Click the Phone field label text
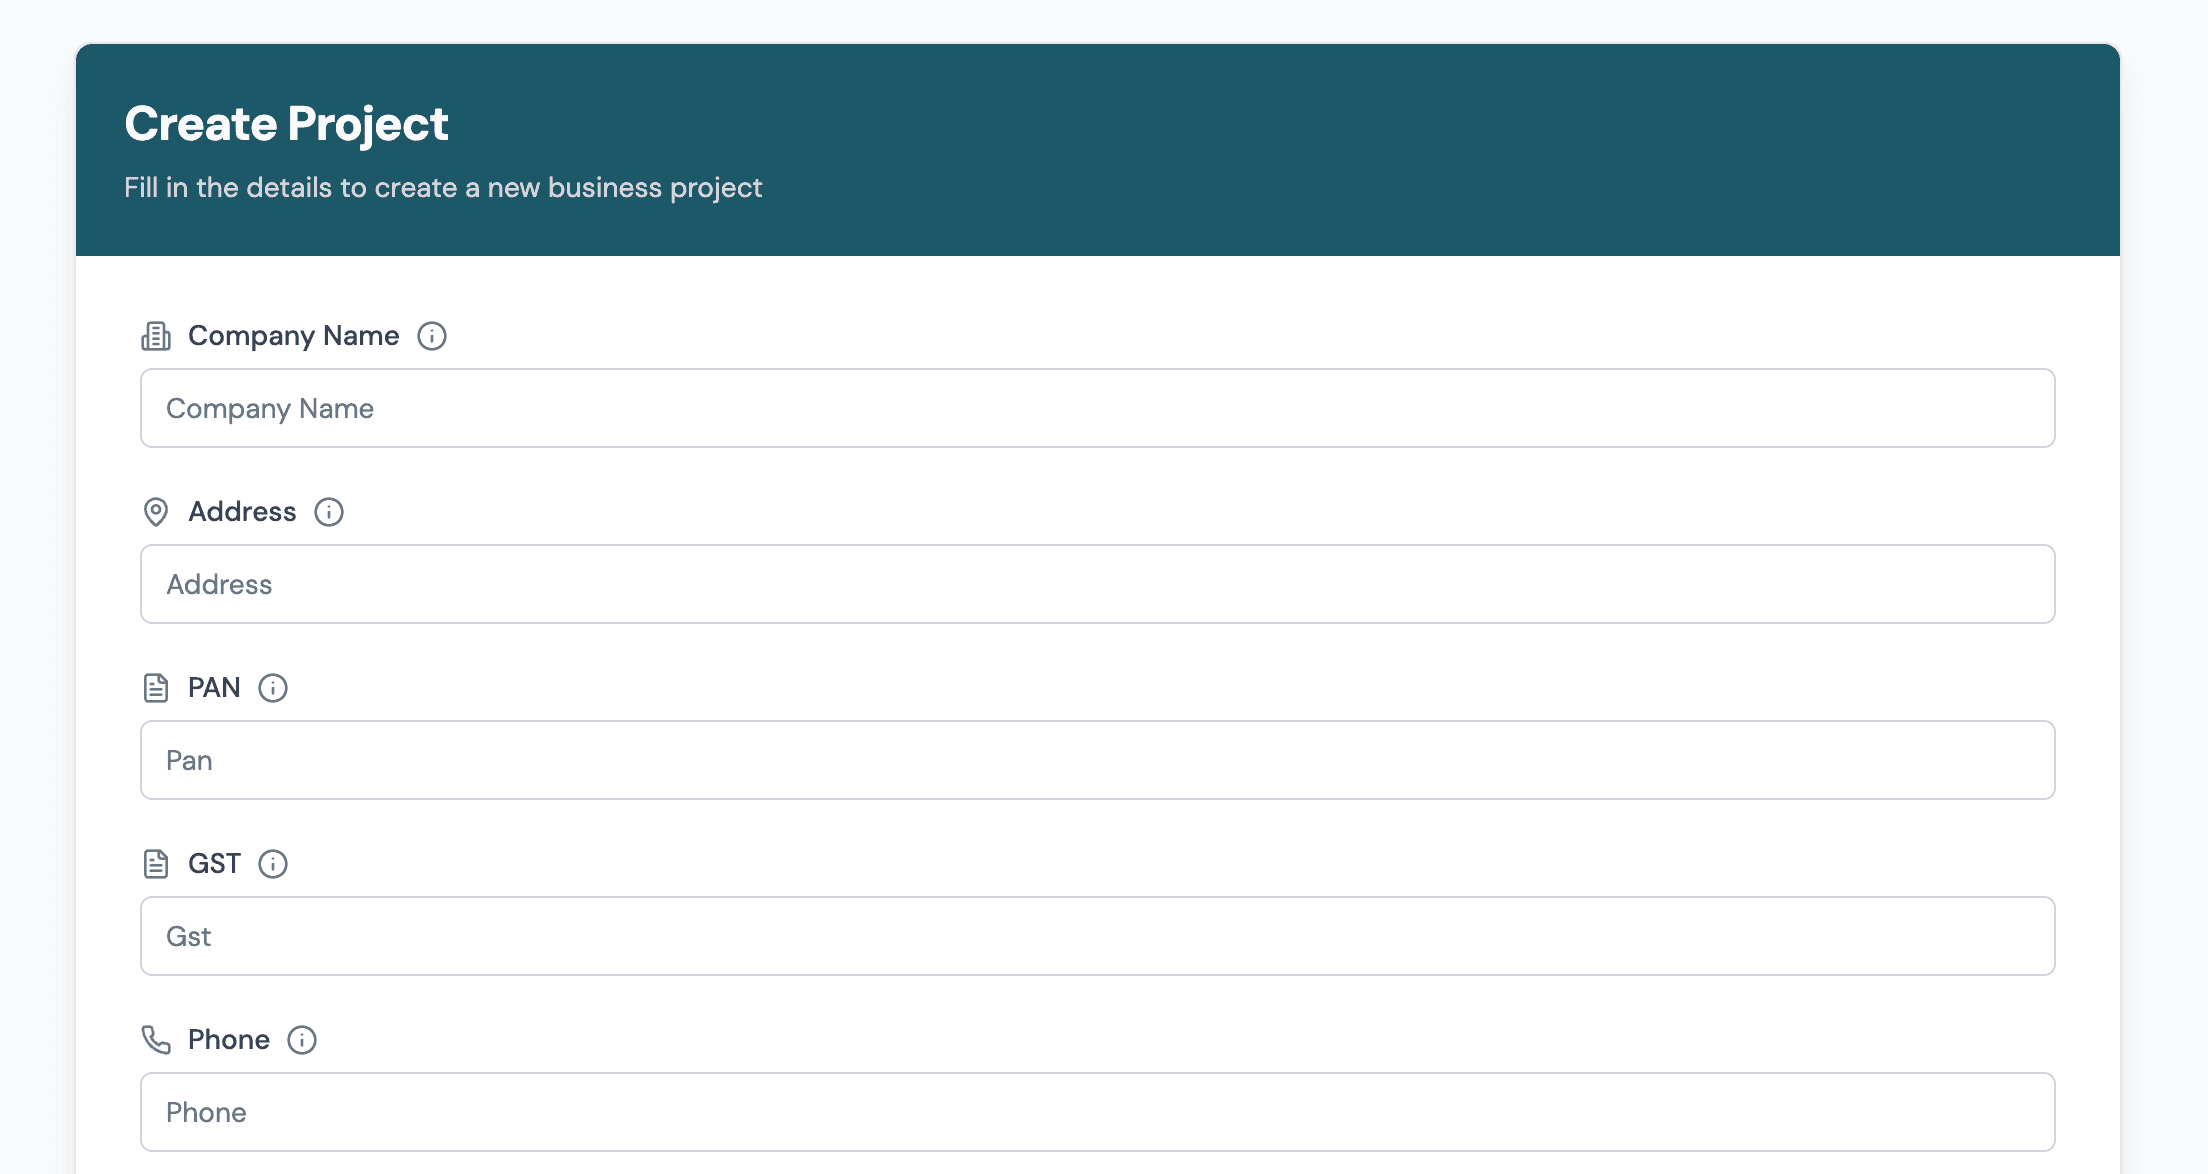The height and width of the screenshot is (1174, 2208). pos(228,1040)
